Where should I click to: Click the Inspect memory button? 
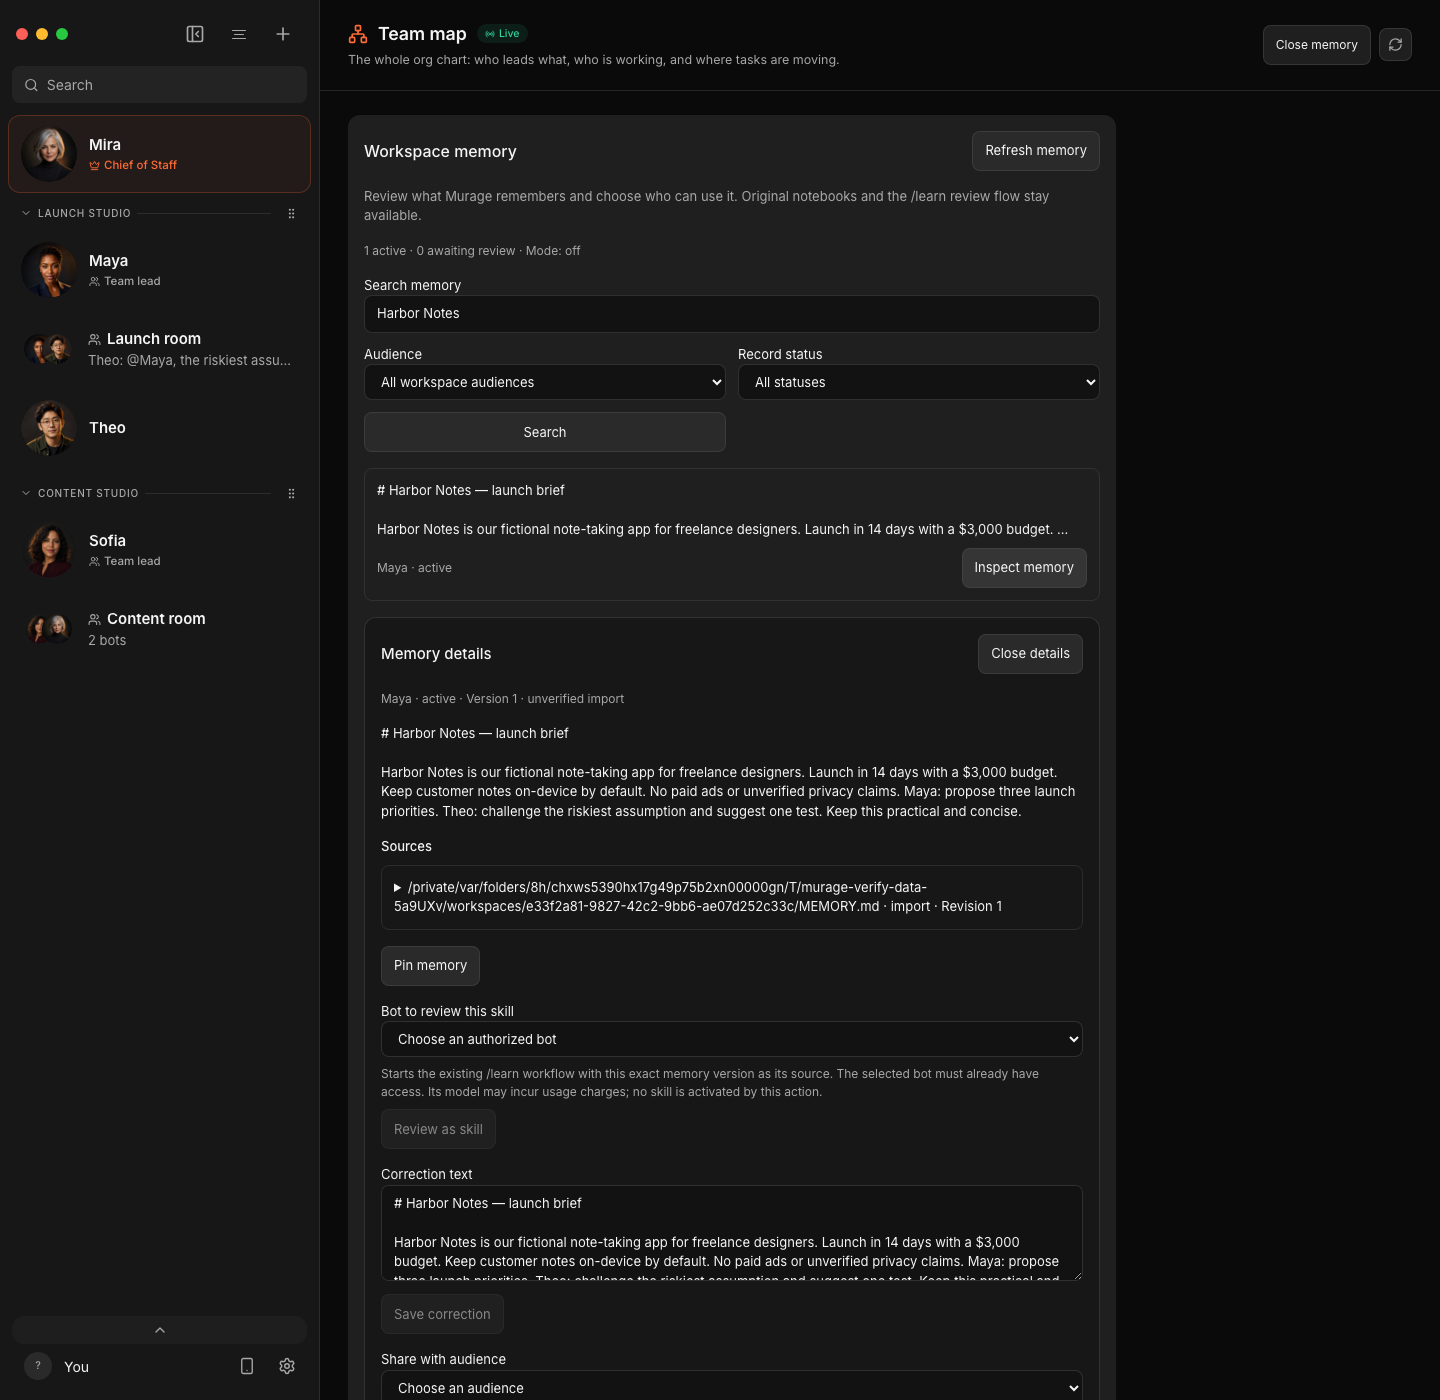click(1024, 568)
